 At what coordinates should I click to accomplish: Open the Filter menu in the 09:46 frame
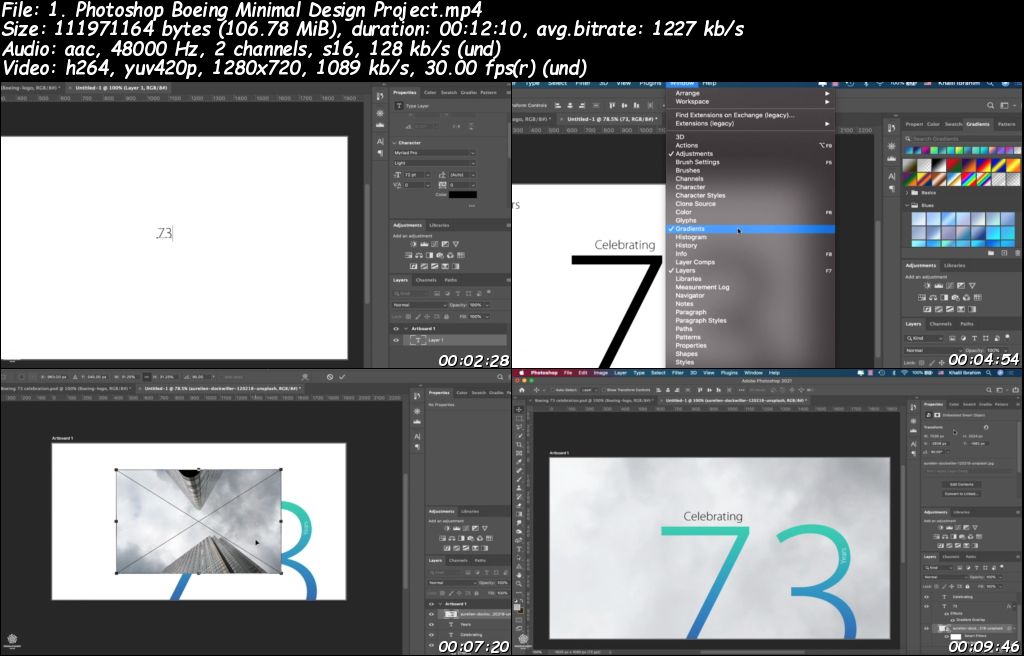pyautogui.click(x=677, y=372)
